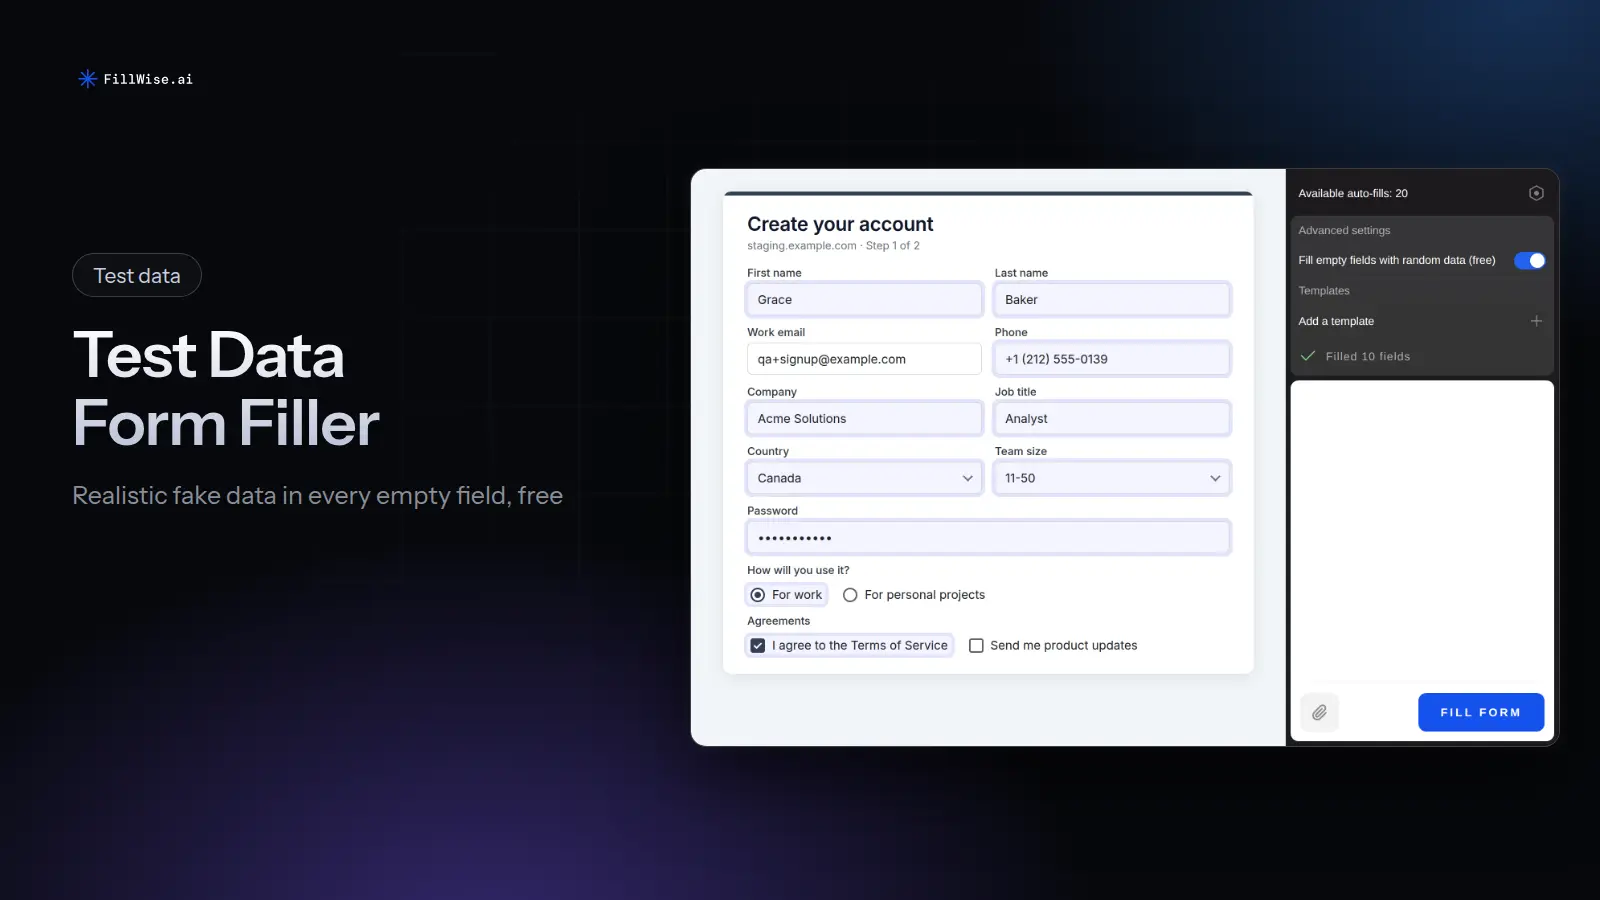The width and height of the screenshot is (1600, 900).
Task: Click the Company field with Acme Solutions
Action: tap(864, 419)
